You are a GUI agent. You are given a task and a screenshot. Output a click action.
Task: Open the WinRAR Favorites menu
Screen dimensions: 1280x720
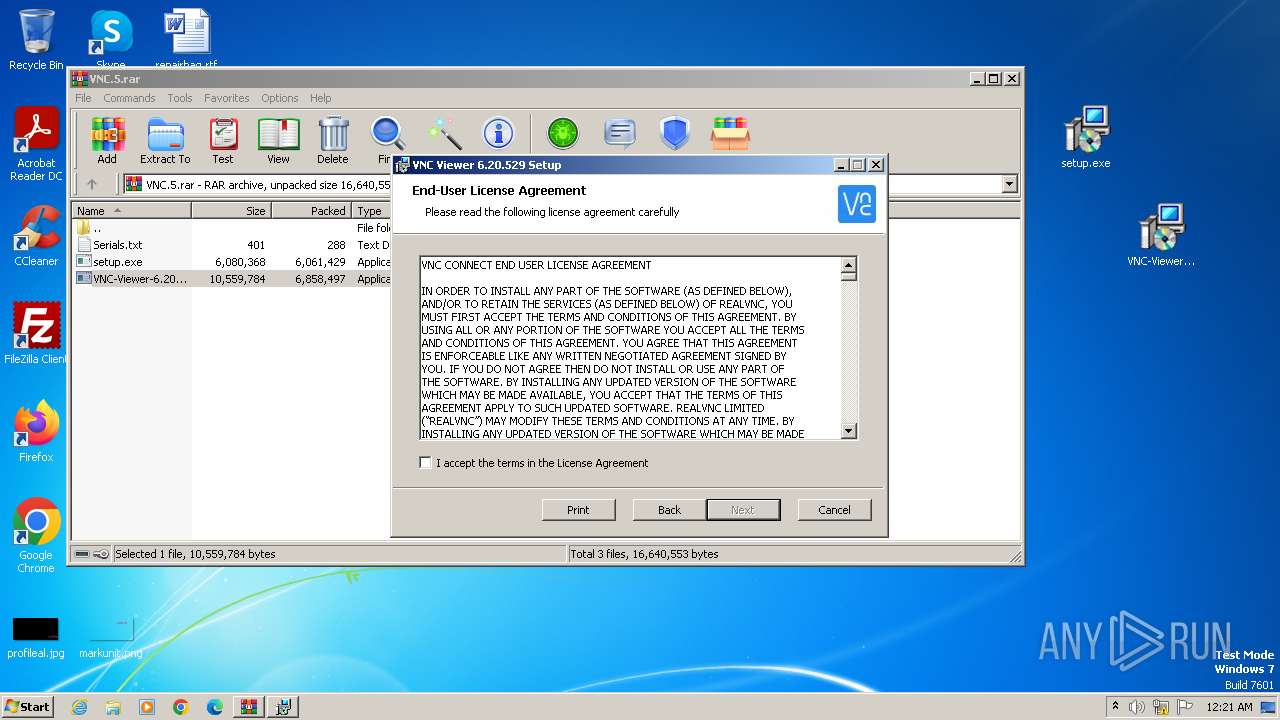pyautogui.click(x=227, y=98)
